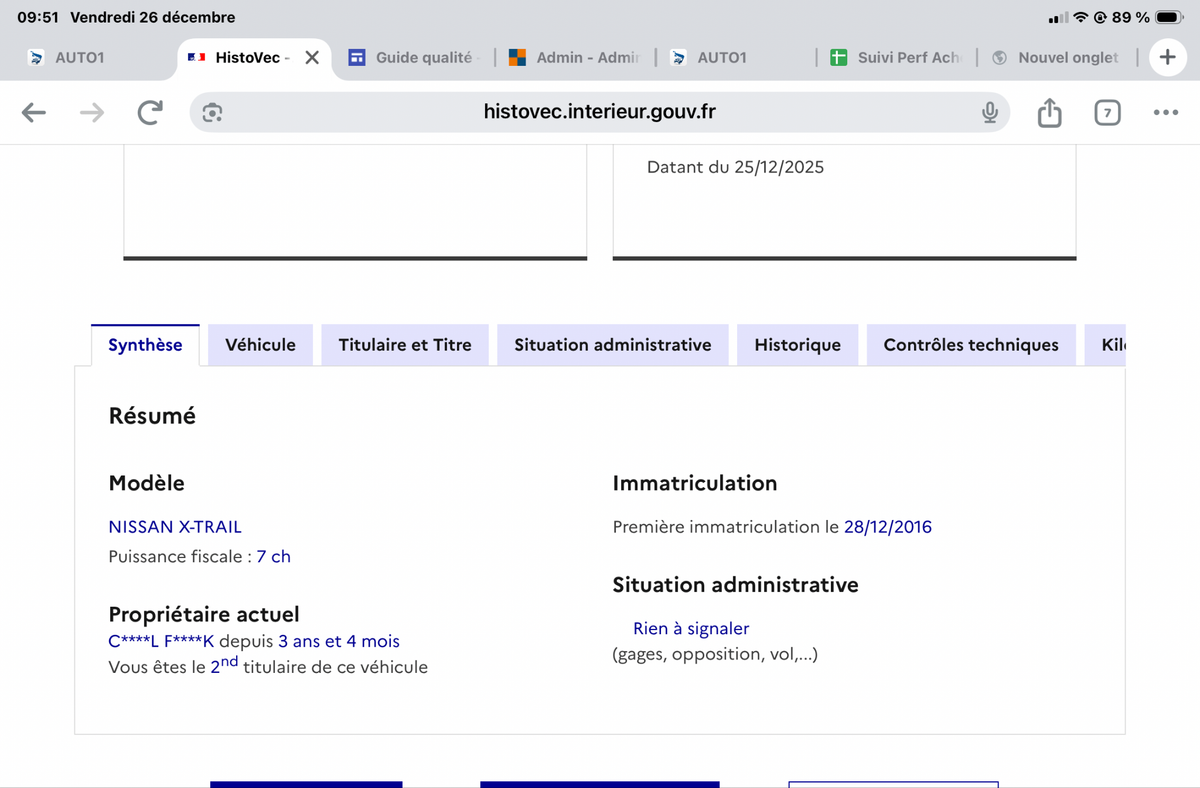The height and width of the screenshot is (788, 1200).
Task: Open the Nouvel onglet browser tab
Action: tap(1056, 58)
